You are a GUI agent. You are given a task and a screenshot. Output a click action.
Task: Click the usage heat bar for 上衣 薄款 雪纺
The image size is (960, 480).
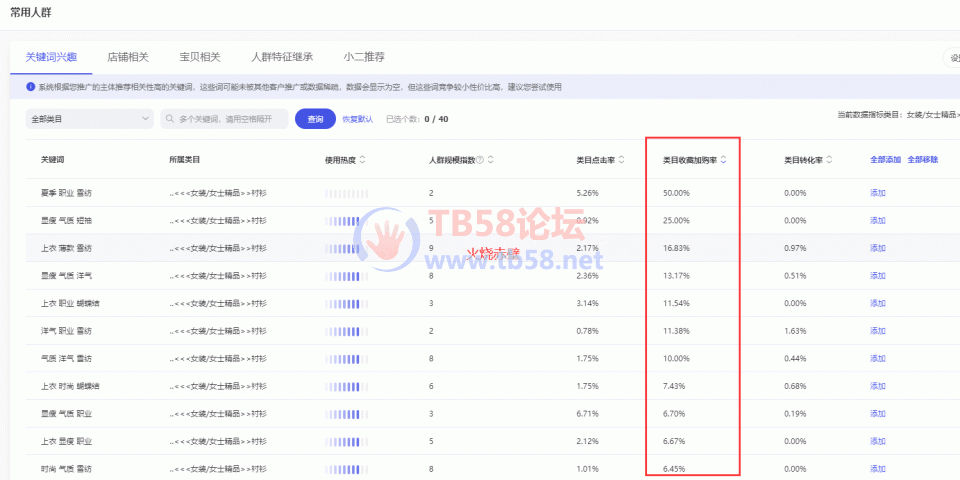click(x=347, y=248)
